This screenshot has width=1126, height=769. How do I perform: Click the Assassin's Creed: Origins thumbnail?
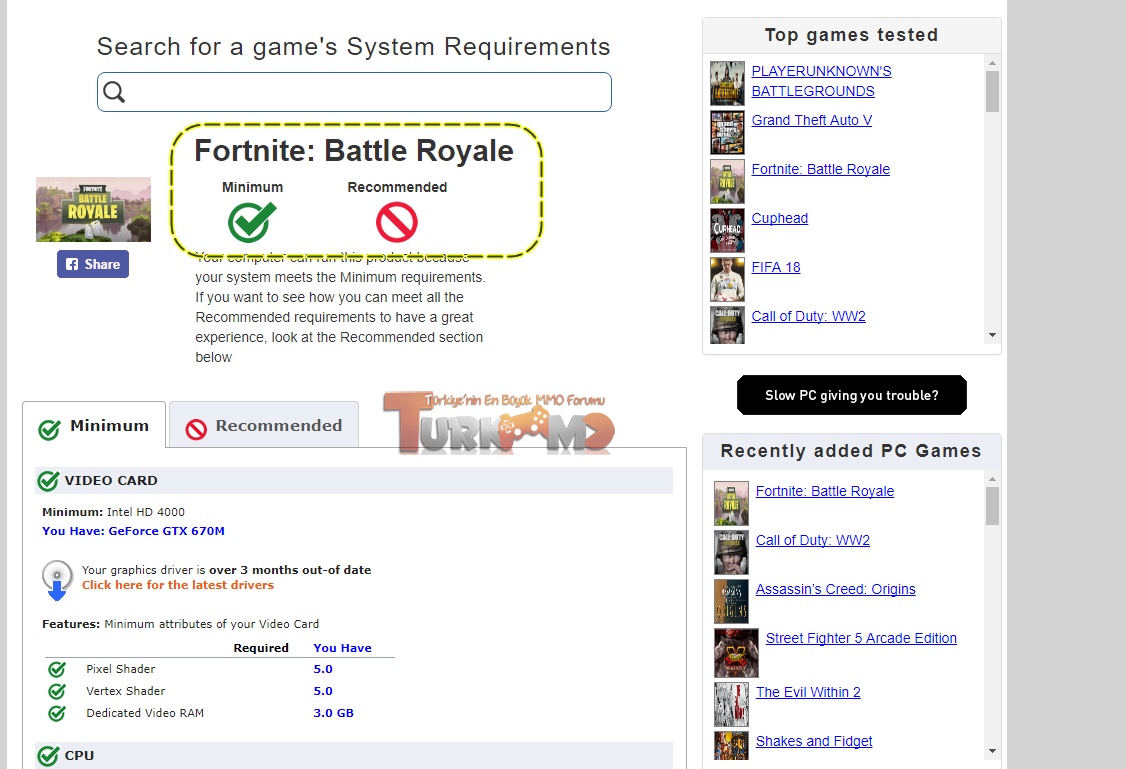tap(732, 601)
